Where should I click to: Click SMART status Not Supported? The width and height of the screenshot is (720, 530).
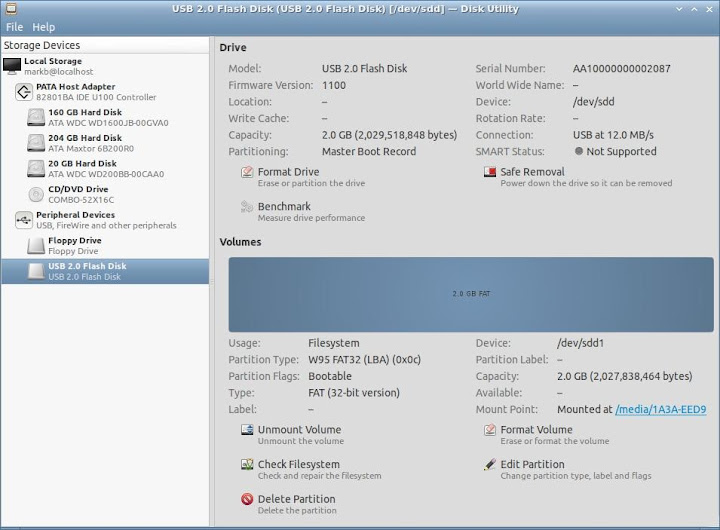pyautogui.click(x=615, y=152)
